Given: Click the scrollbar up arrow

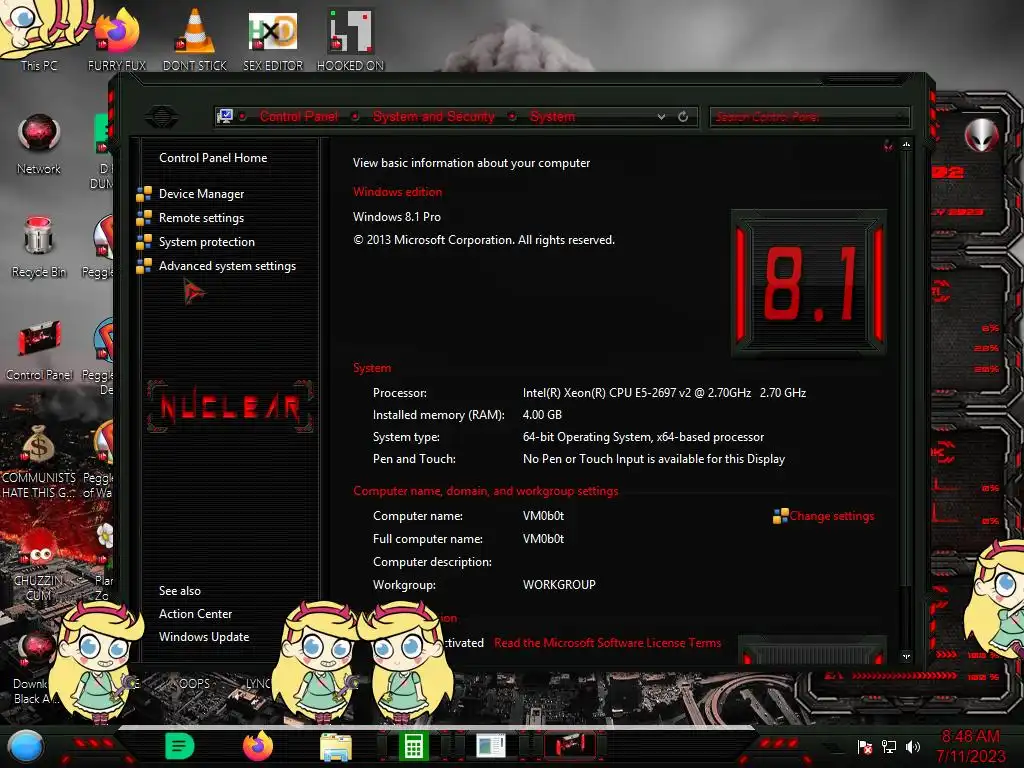Looking at the screenshot, I should (906, 144).
